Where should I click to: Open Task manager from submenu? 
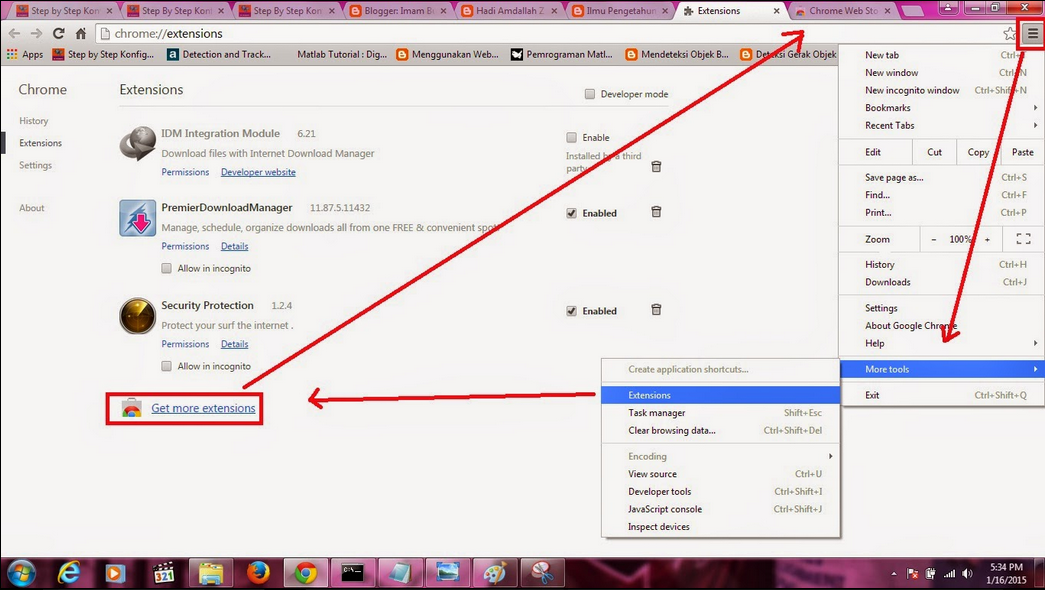[720, 413]
